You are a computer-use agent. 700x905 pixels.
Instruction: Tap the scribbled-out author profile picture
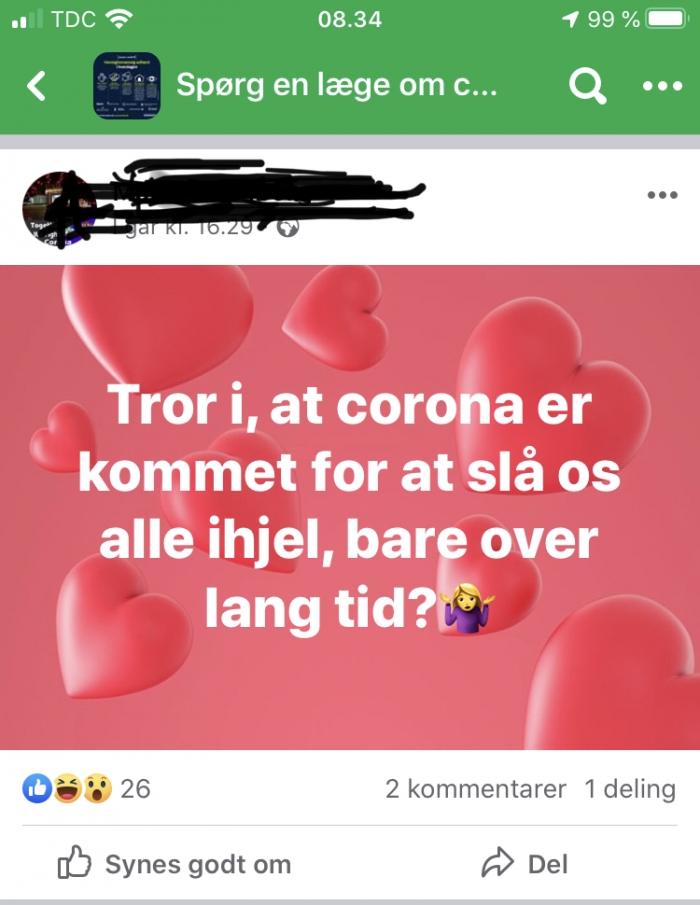[x=59, y=209]
